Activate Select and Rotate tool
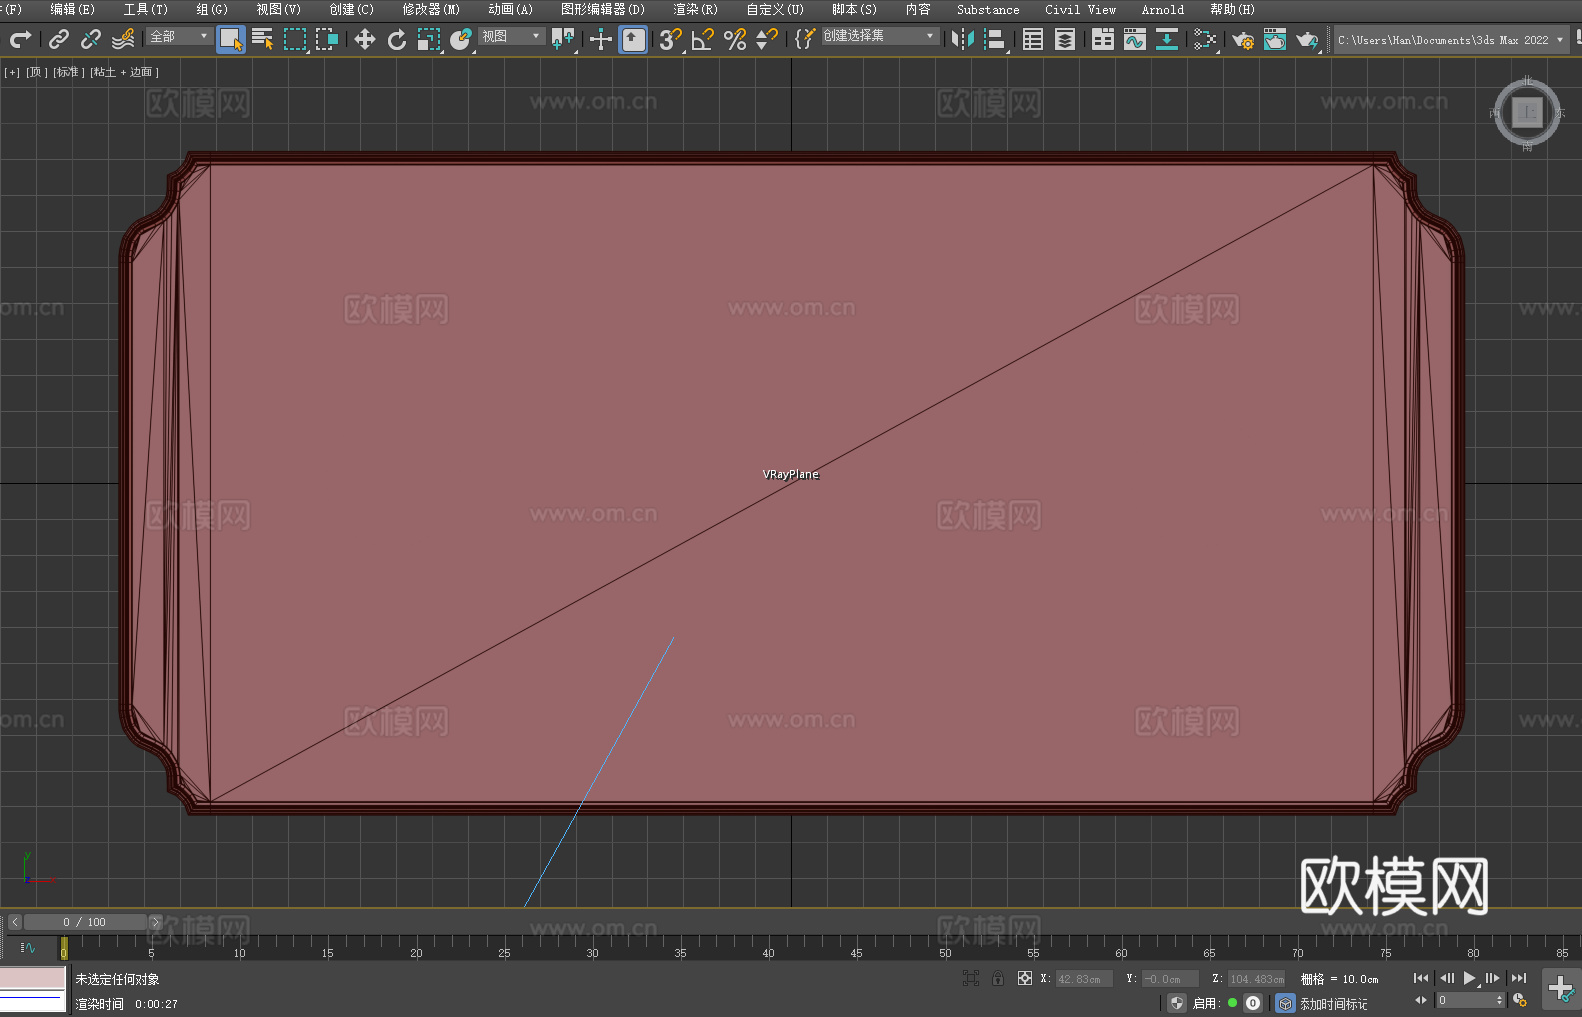Screen dimensions: 1582x1017 tap(397, 39)
